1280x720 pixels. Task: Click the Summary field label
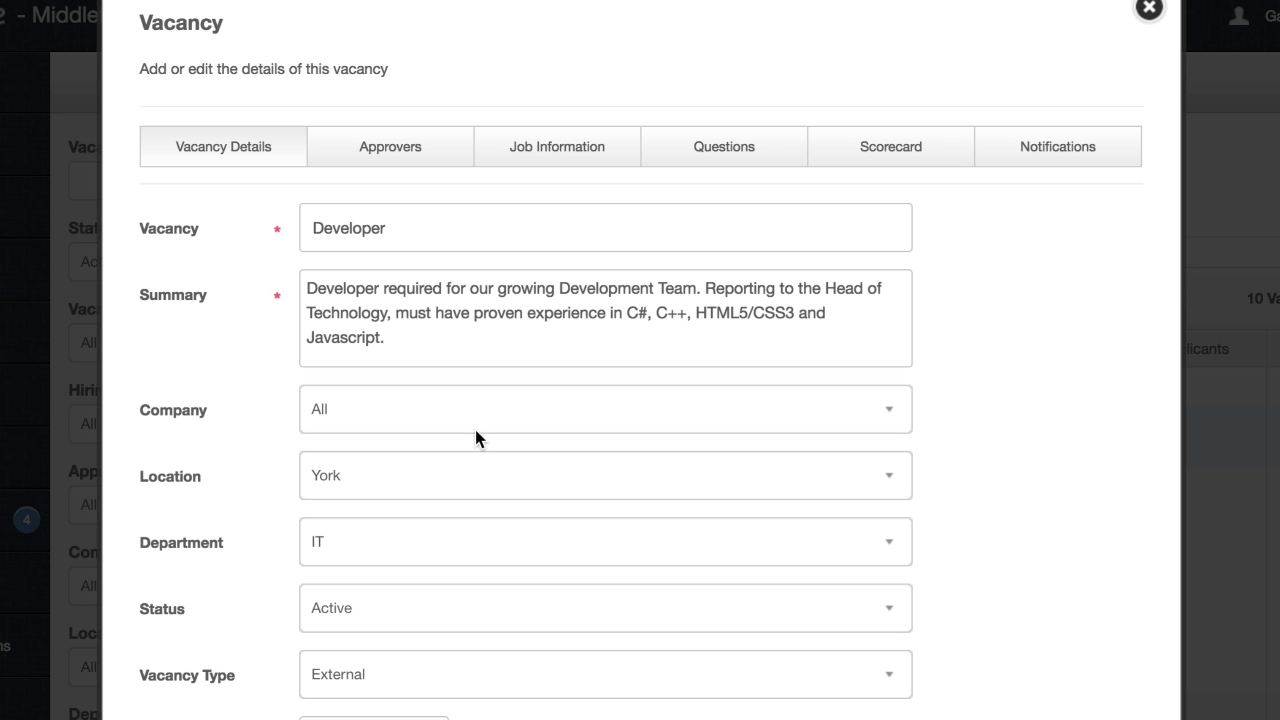point(173,295)
